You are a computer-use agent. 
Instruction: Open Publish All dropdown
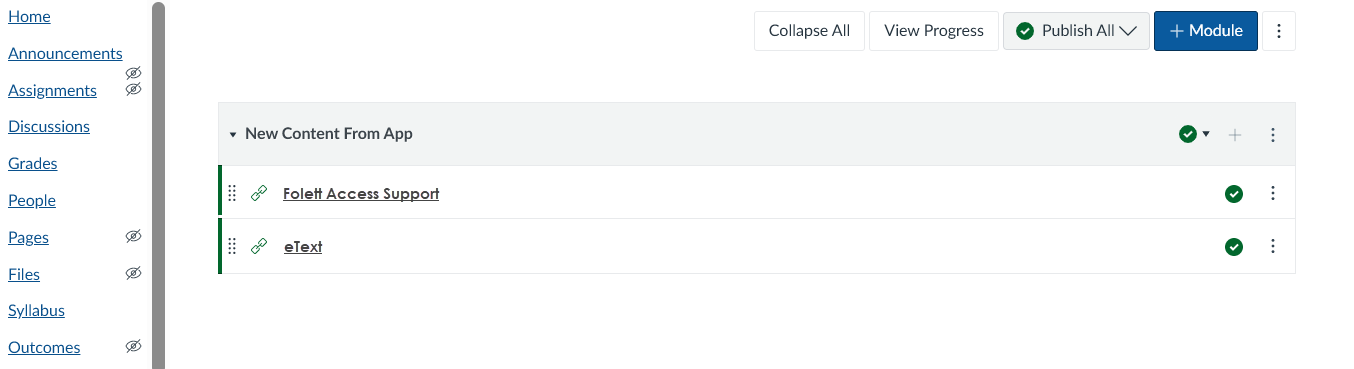1076,31
